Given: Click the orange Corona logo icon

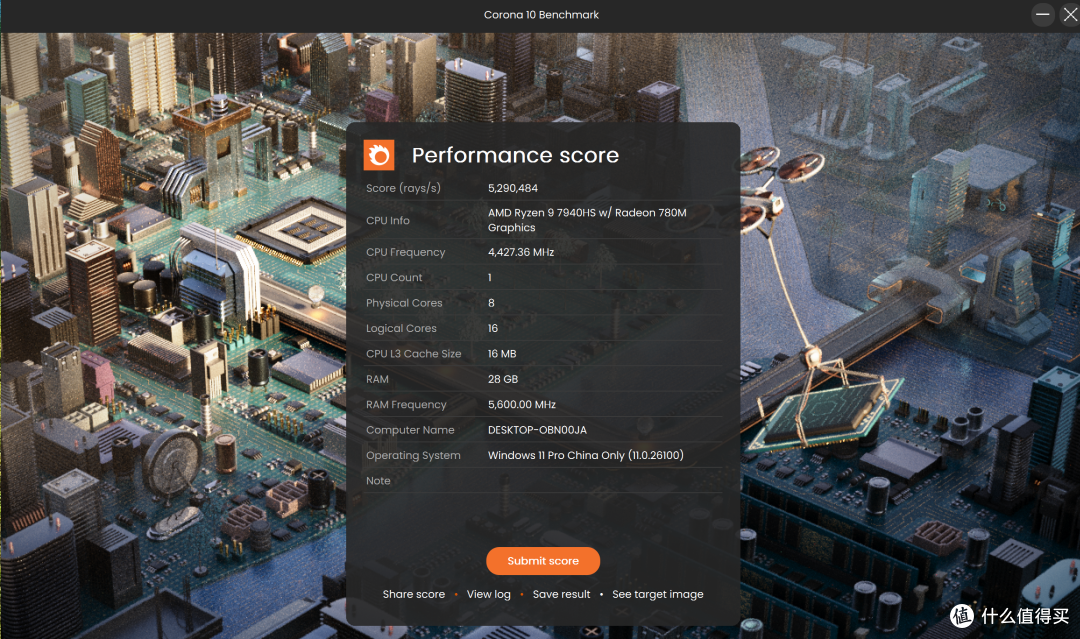Looking at the screenshot, I should 379,155.
